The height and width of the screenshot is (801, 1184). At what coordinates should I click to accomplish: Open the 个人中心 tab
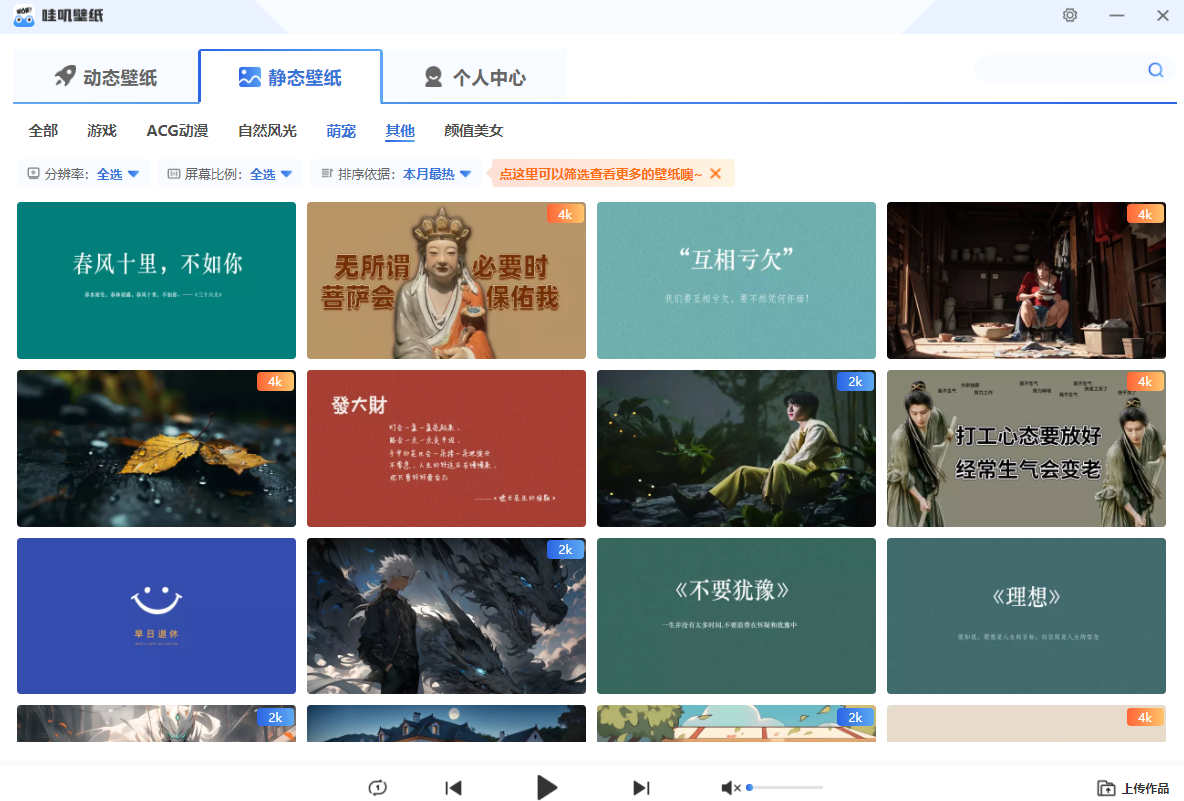[x=475, y=75]
